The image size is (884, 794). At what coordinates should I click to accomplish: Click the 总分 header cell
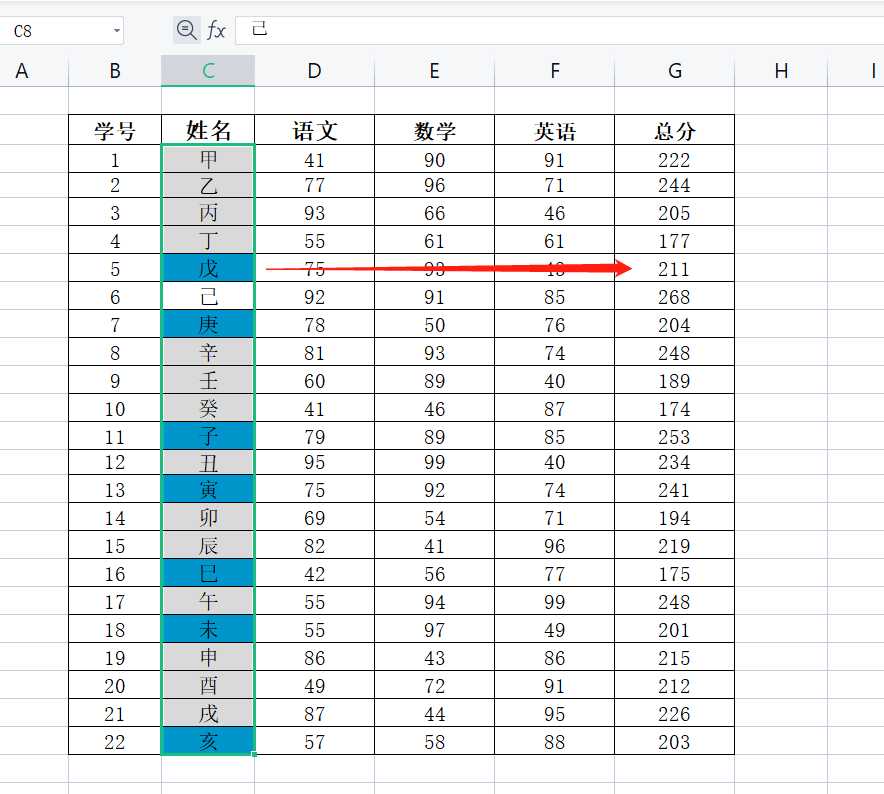coord(675,130)
